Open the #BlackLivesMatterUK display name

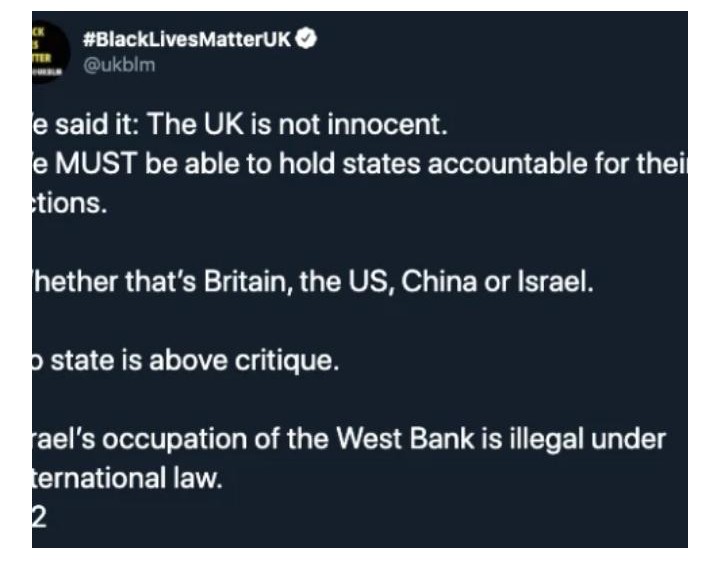pyautogui.click(x=187, y=39)
